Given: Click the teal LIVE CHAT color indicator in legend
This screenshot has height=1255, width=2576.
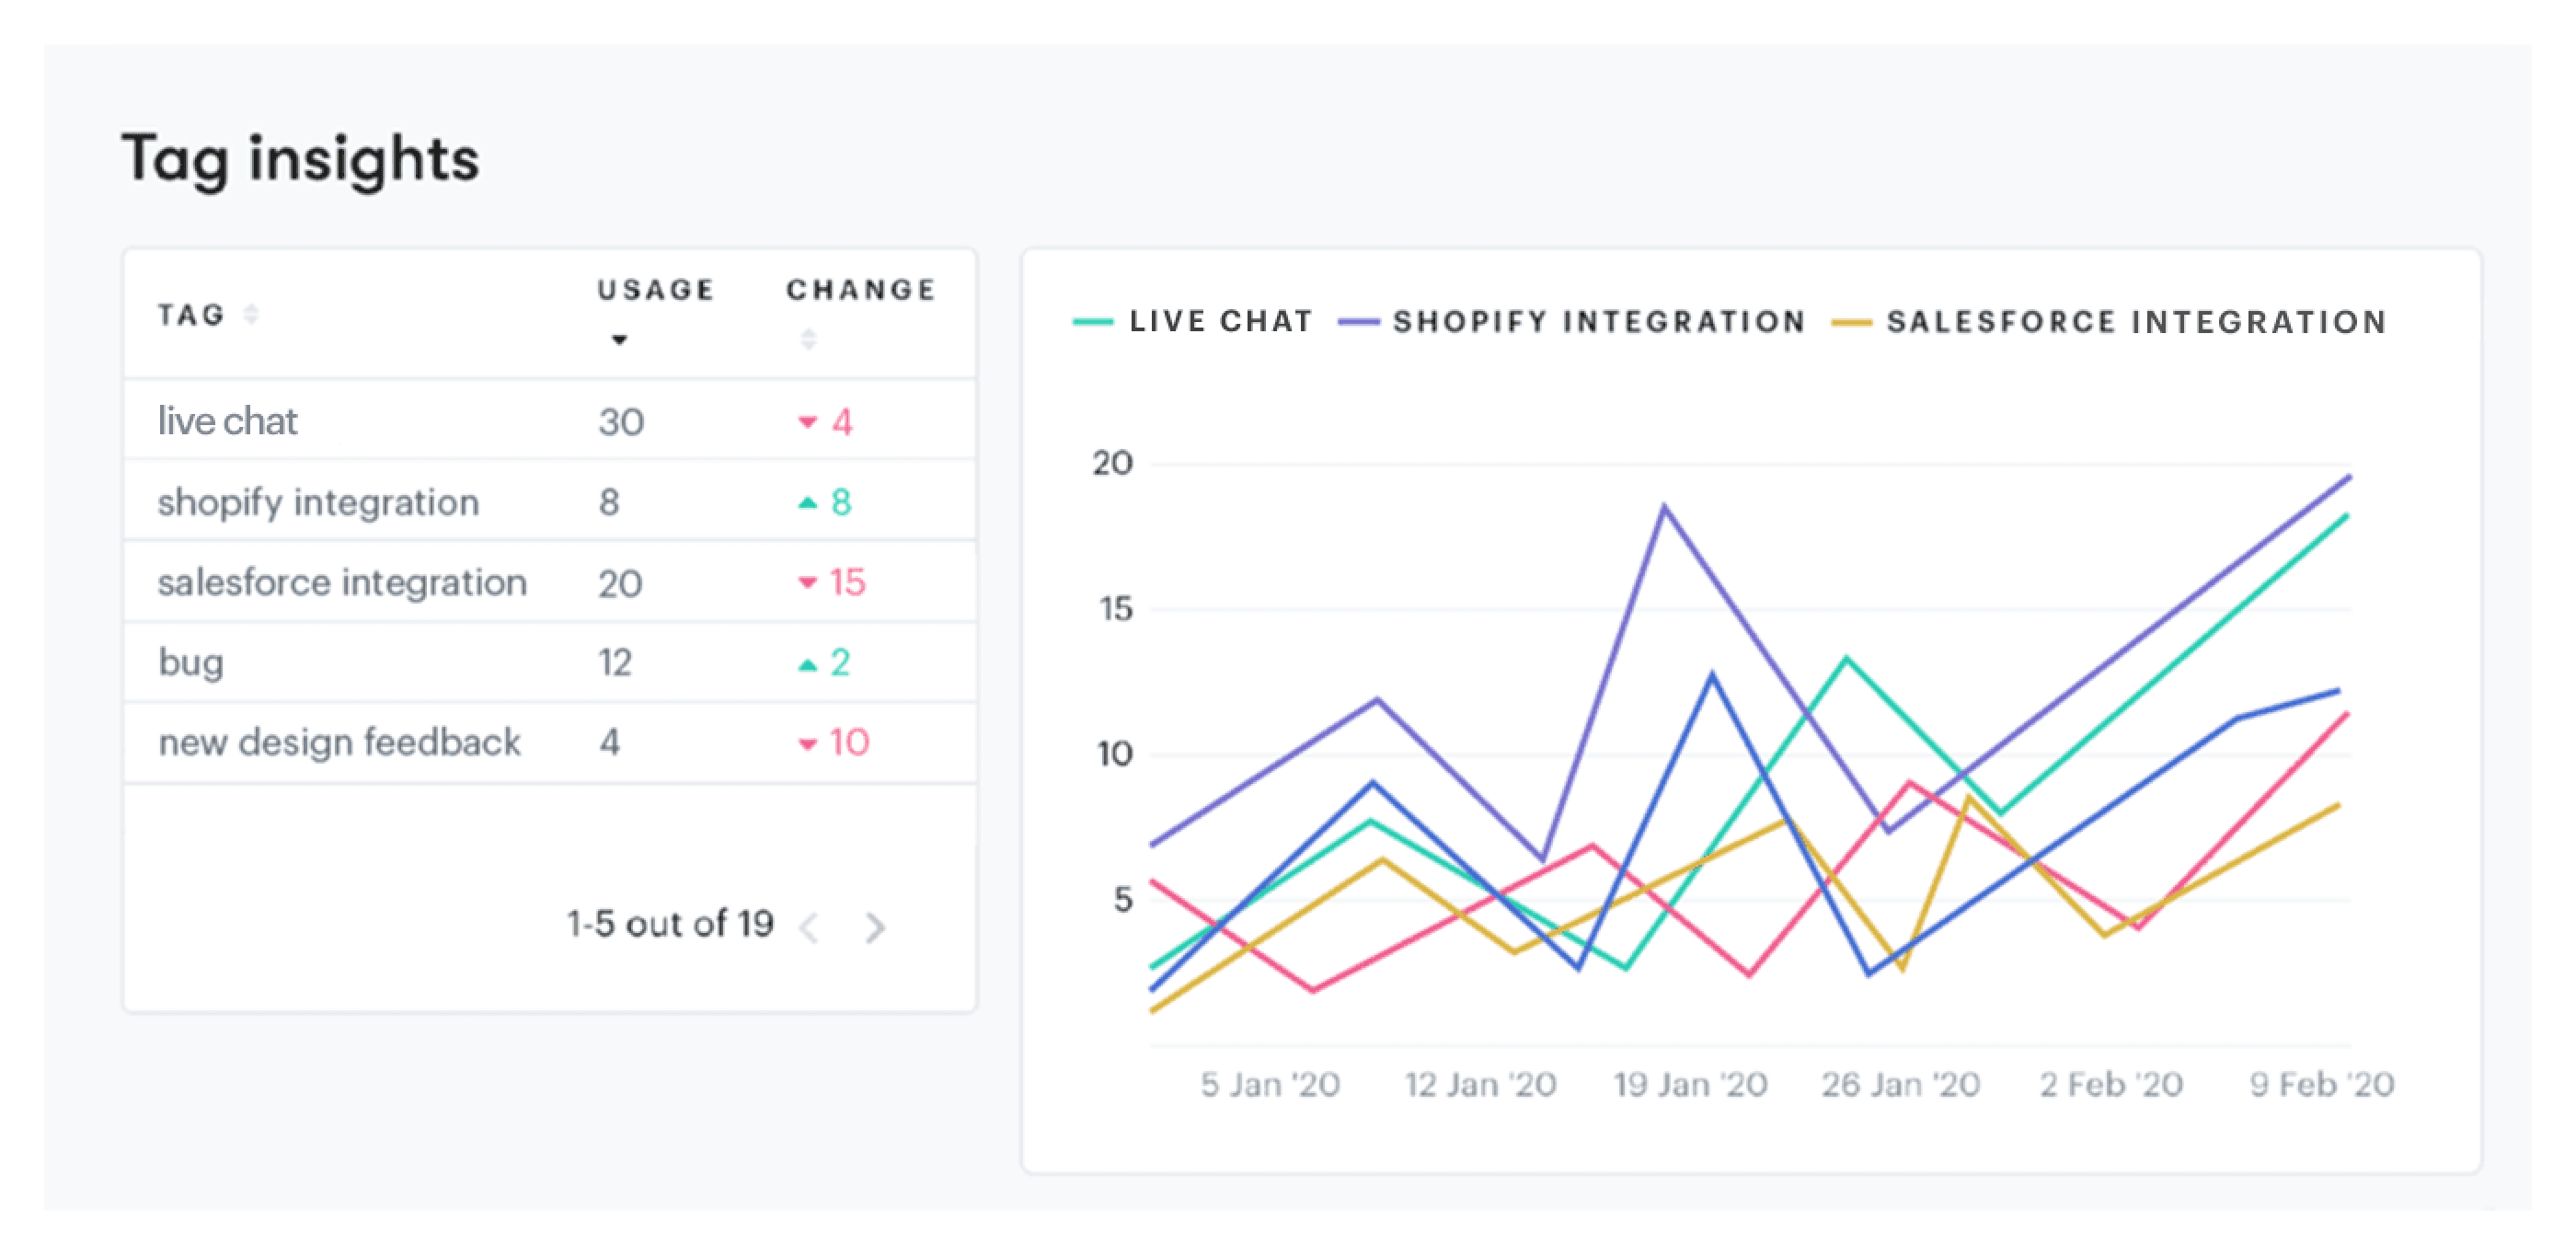Looking at the screenshot, I should click(x=1092, y=321).
